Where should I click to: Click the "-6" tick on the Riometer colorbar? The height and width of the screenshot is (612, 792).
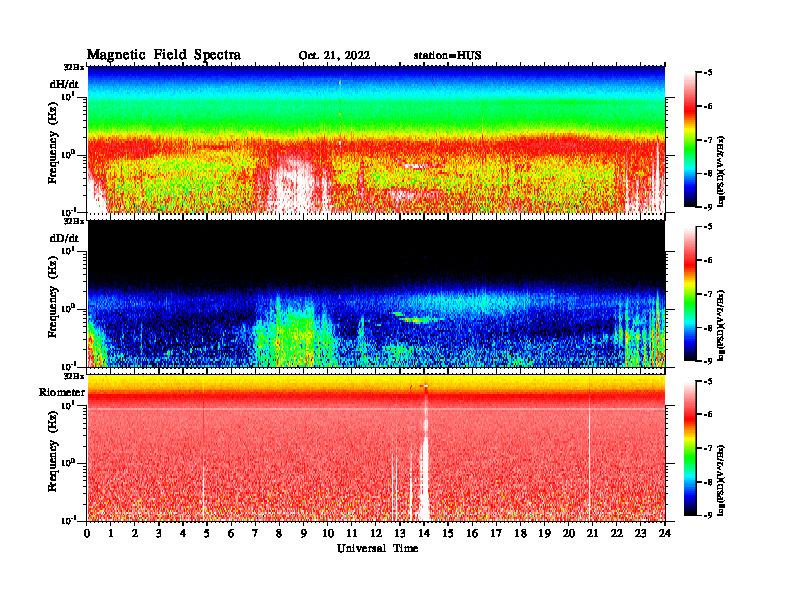pyautogui.click(x=708, y=415)
